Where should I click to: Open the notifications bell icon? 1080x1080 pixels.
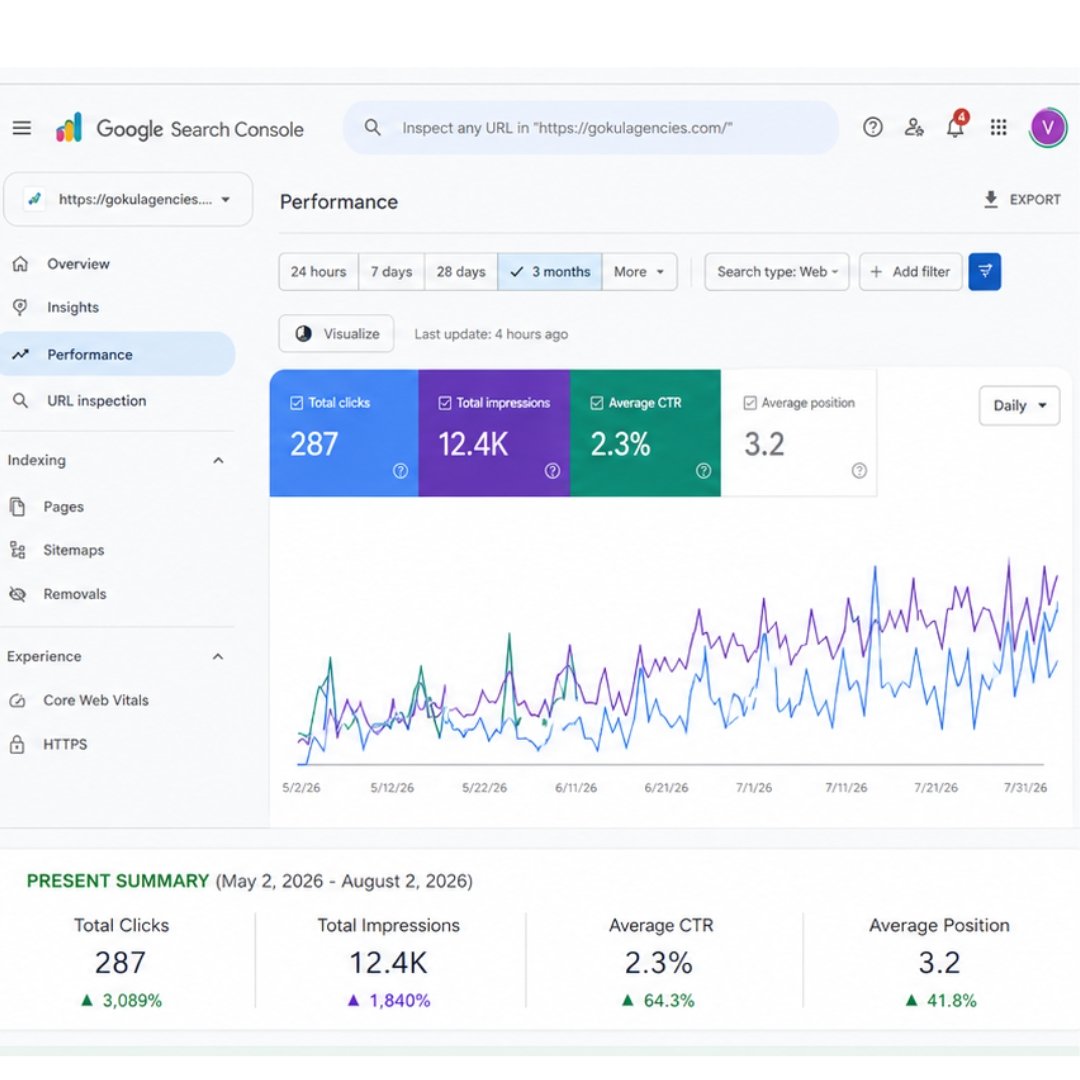pos(955,126)
